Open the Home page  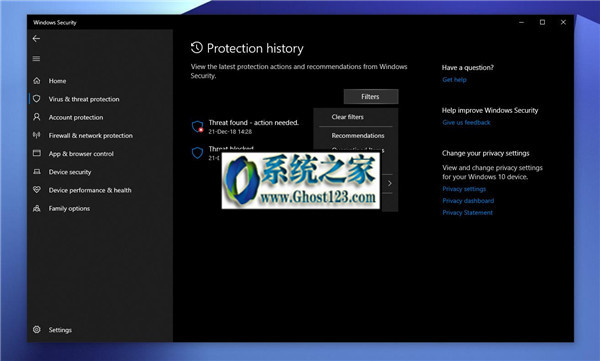pyautogui.click(x=57, y=81)
